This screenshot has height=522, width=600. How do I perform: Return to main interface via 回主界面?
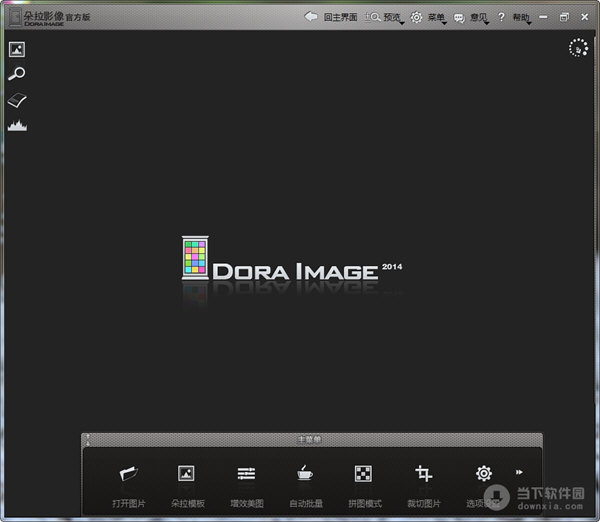[x=331, y=17]
